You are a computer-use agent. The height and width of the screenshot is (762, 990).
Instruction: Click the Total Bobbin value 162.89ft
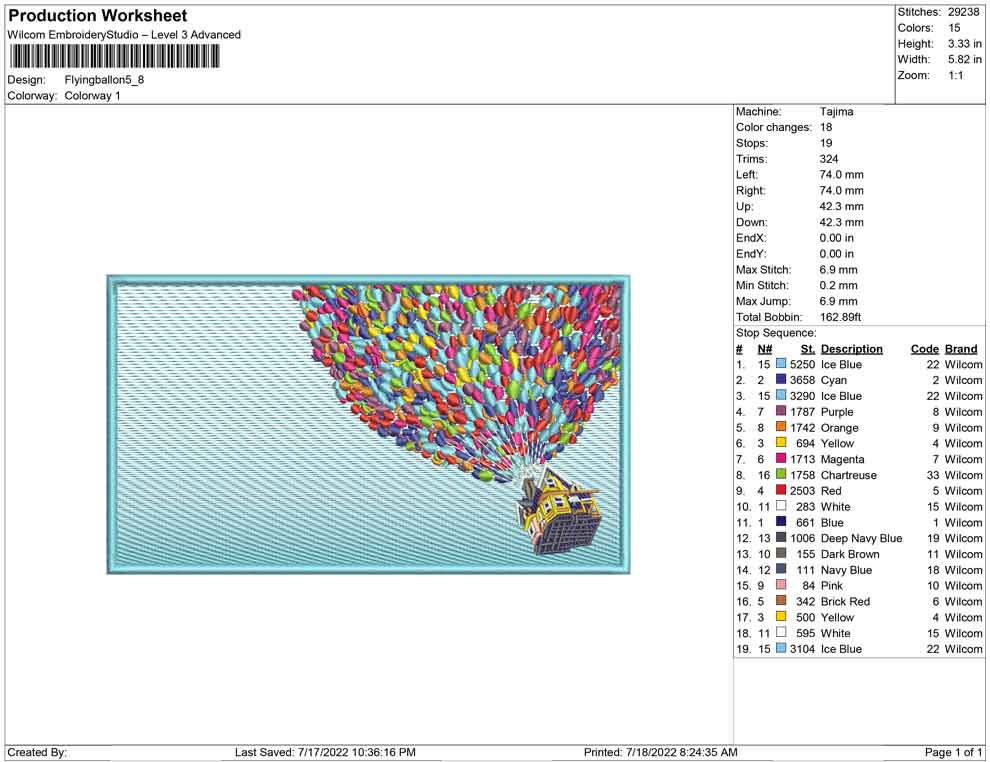[x=840, y=316]
